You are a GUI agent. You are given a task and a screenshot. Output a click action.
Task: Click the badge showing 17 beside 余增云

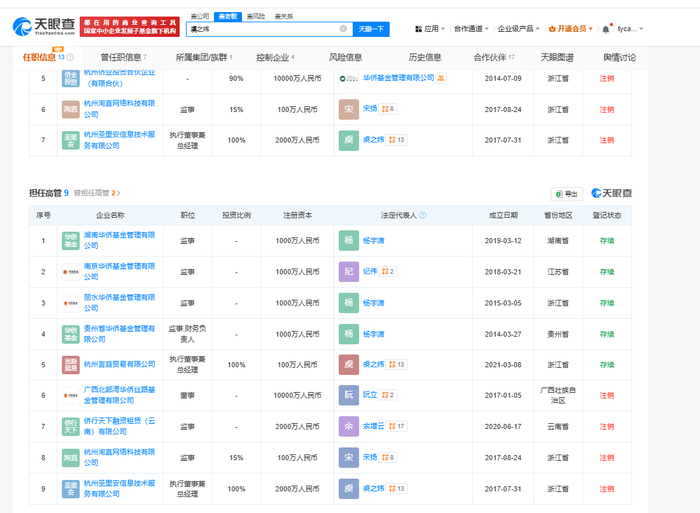[x=398, y=427]
